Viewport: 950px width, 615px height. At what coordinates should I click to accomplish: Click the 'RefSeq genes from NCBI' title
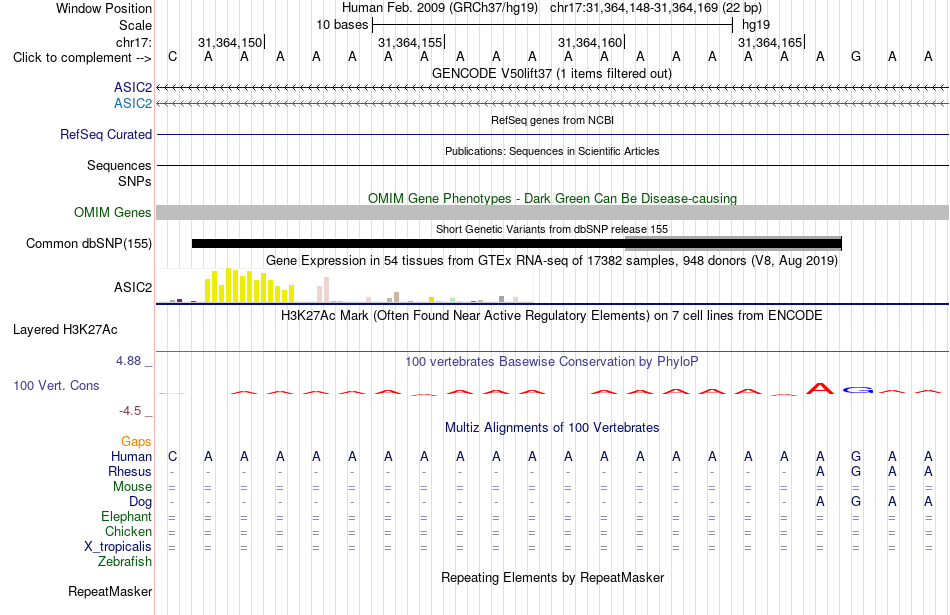coord(552,120)
